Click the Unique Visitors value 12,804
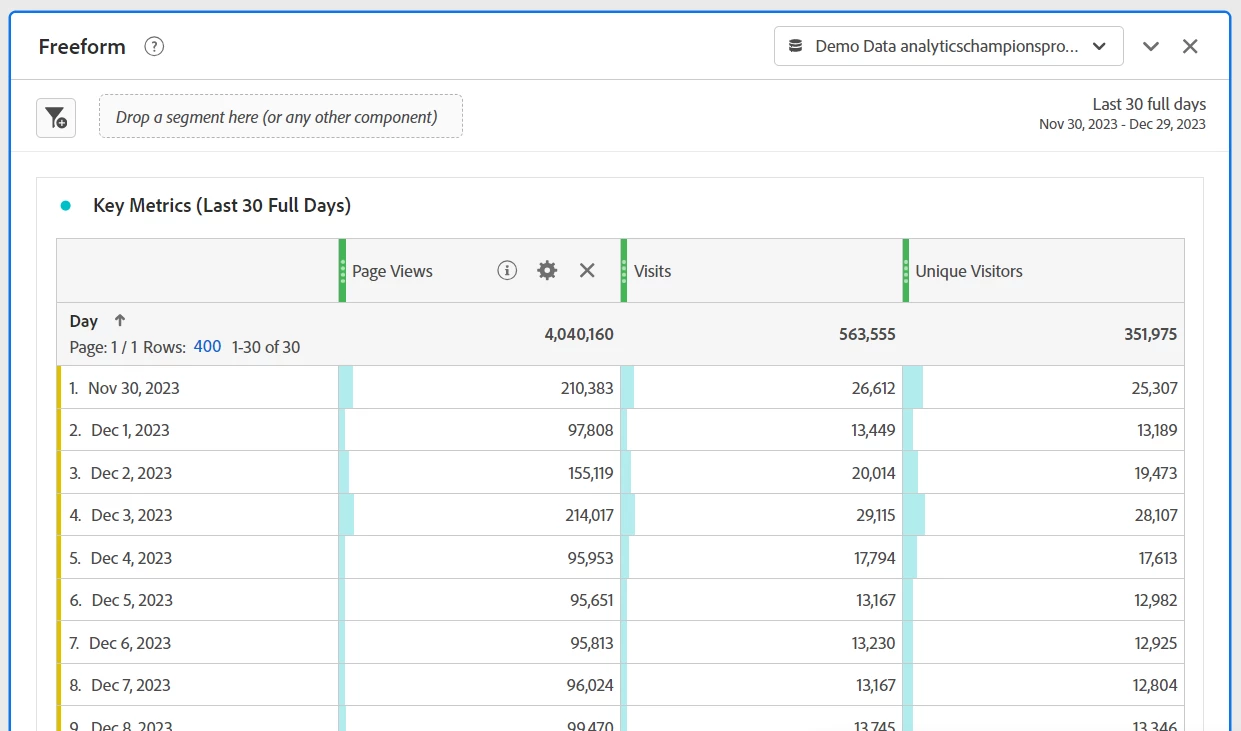 [x=1156, y=685]
